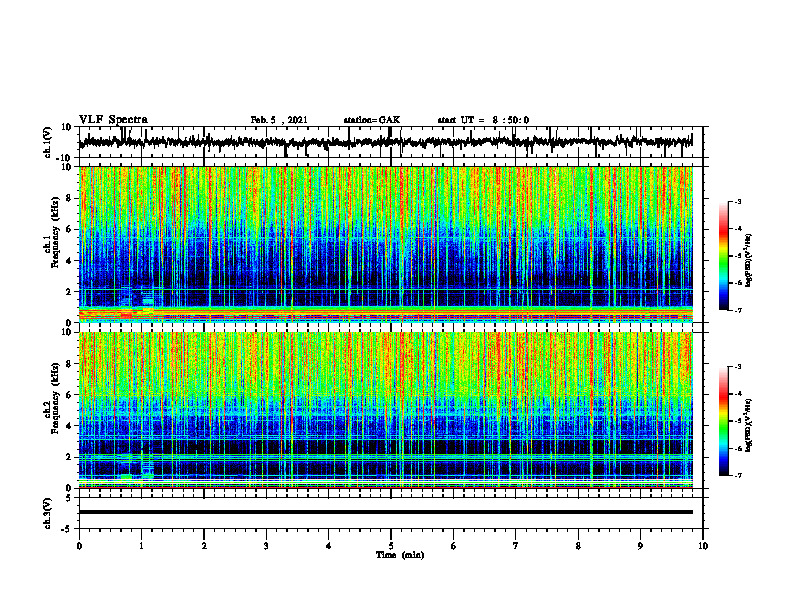Click the 'ch.1(V)' waveform axis label
This screenshot has height=612, width=792.
(48, 142)
